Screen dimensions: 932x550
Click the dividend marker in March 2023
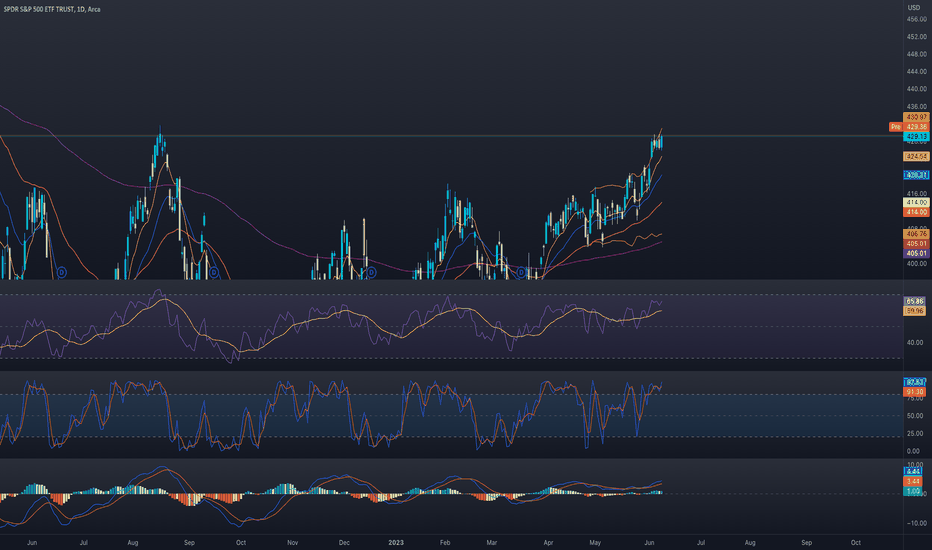pyautogui.click(x=522, y=273)
